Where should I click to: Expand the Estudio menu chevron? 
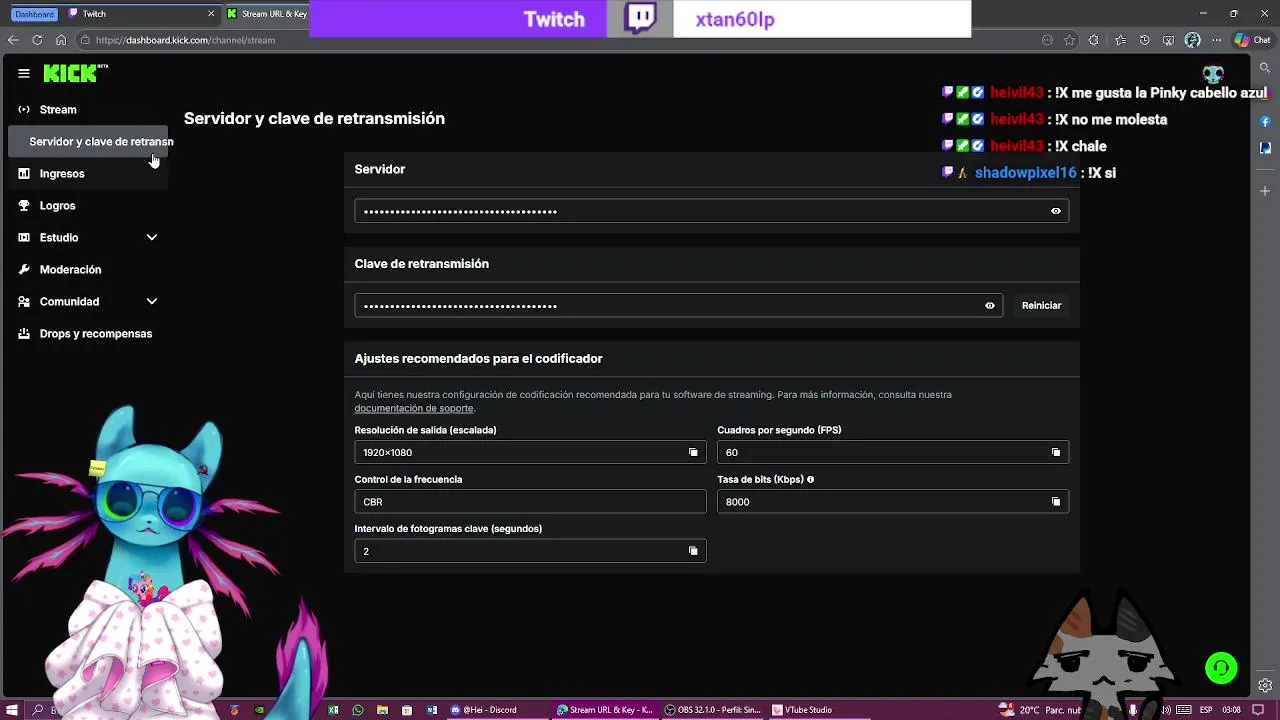click(x=152, y=237)
